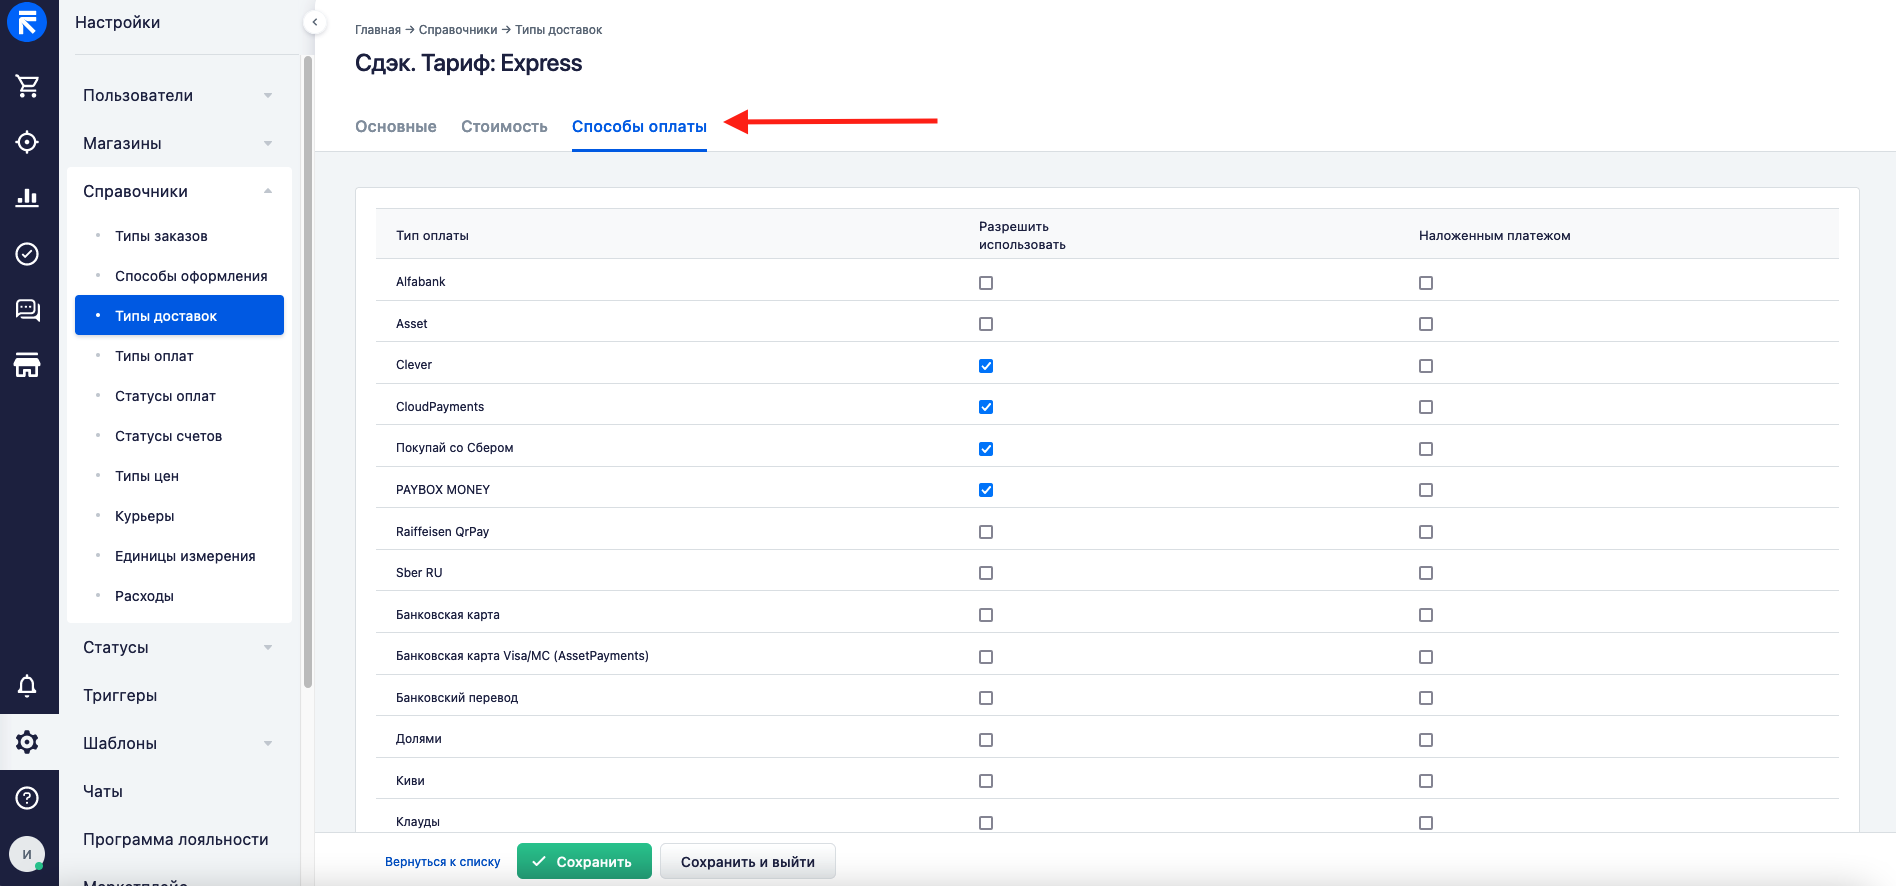Enable Банковская карта Visa/MC allow-use checkbox
The height and width of the screenshot is (886, 1896).
click(986, 657)
